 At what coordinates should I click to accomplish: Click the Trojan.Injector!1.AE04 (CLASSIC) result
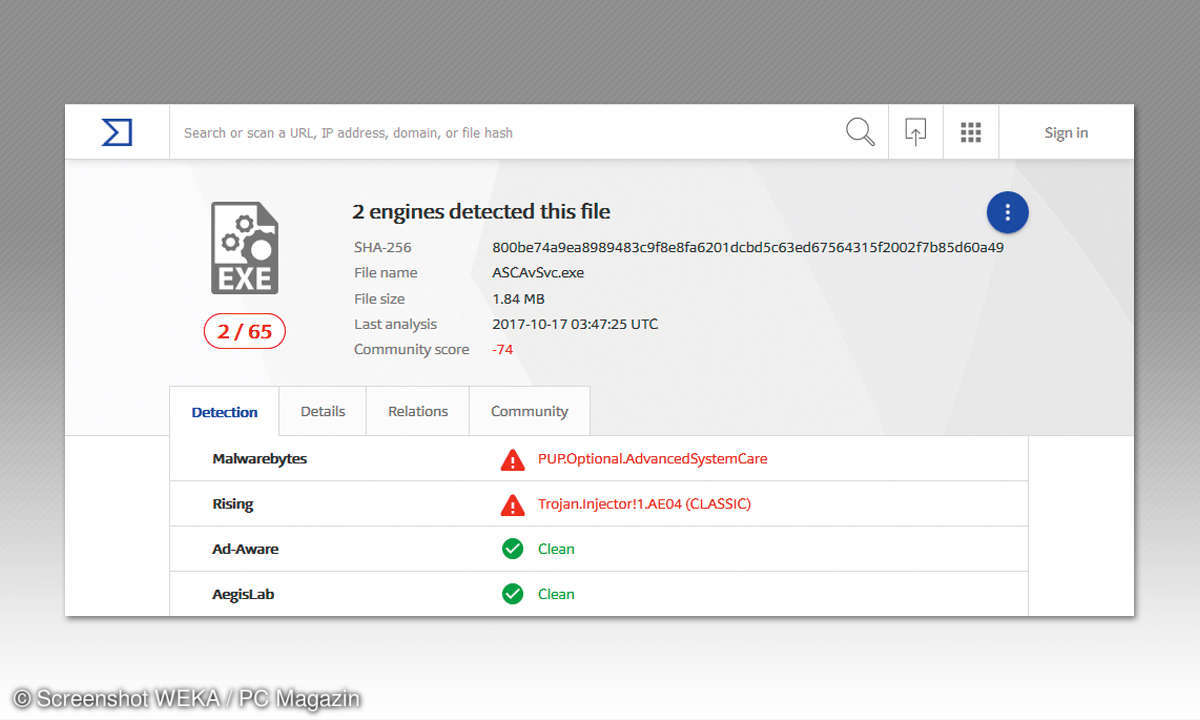(644, 504)
